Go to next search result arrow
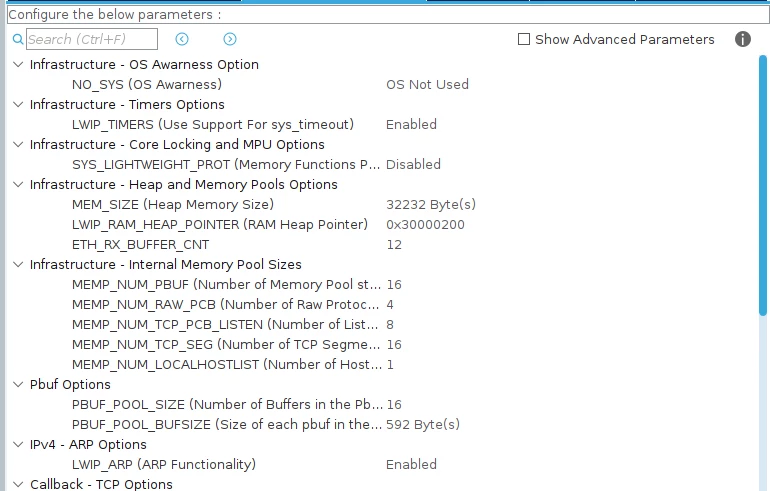770x491 pixels. (x=230, y=39)
